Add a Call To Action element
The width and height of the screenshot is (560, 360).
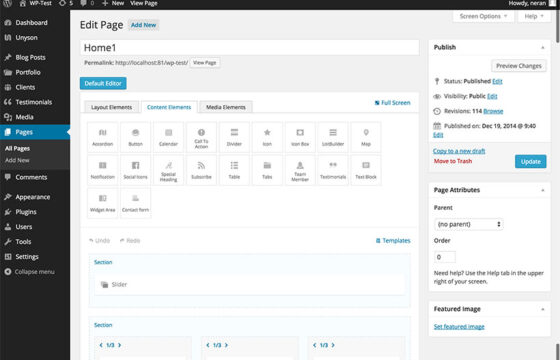click(x=201, y=138)
